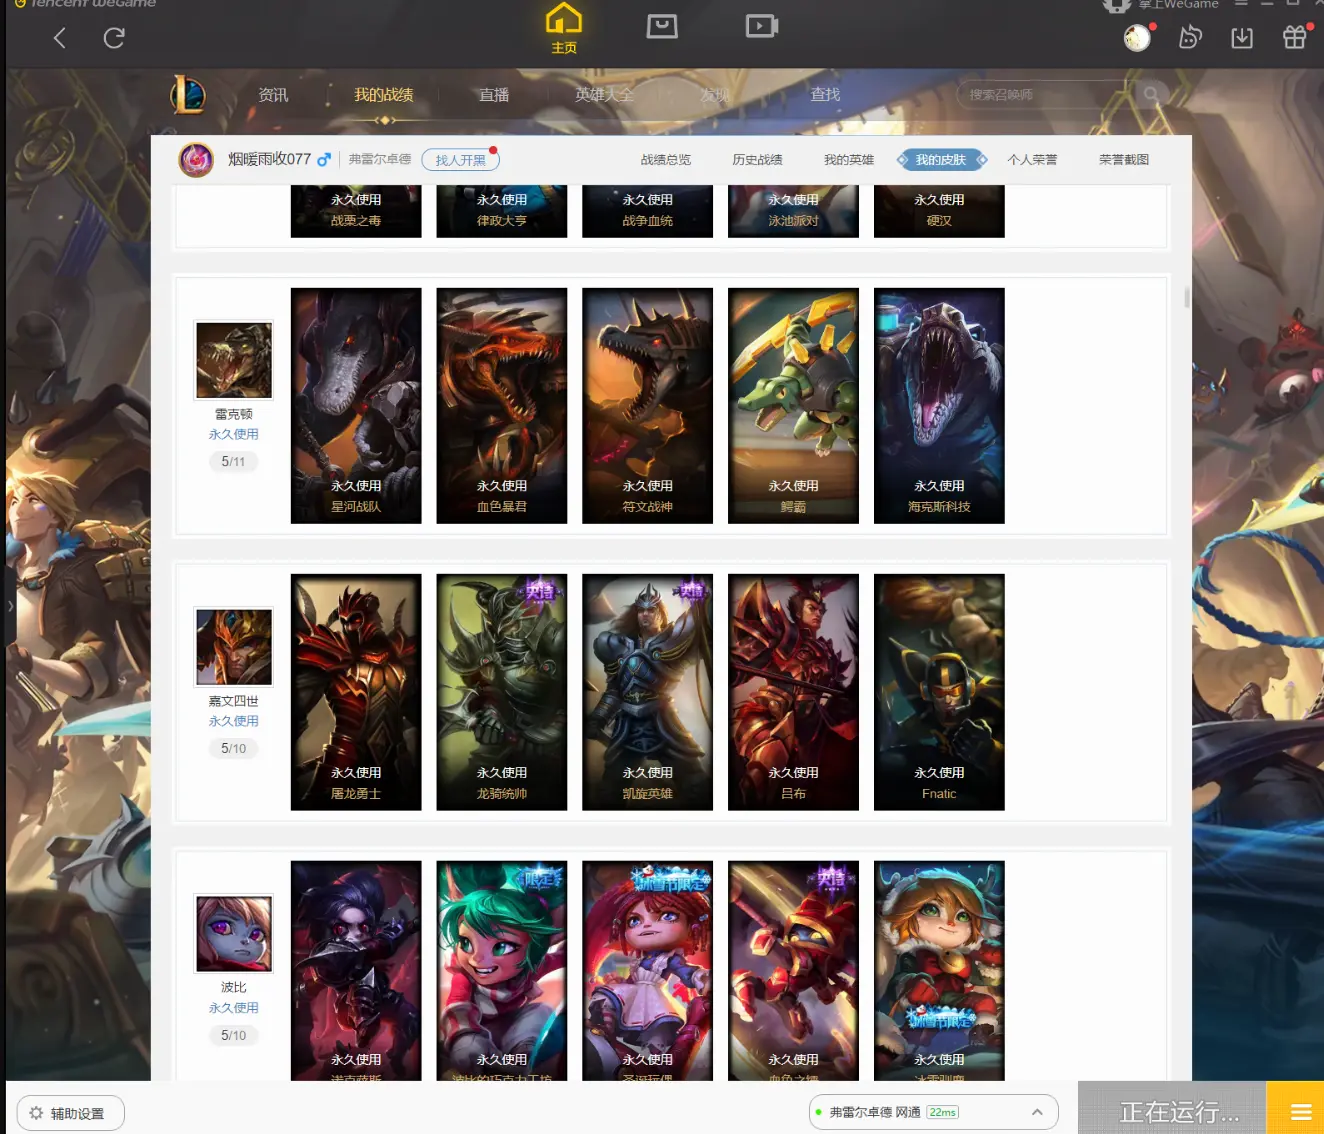Image resolution: width=1324 pixels, height=1134 pixels.
Task: Click the vertical scrollbar thumb
Action: pos(1187,297)
